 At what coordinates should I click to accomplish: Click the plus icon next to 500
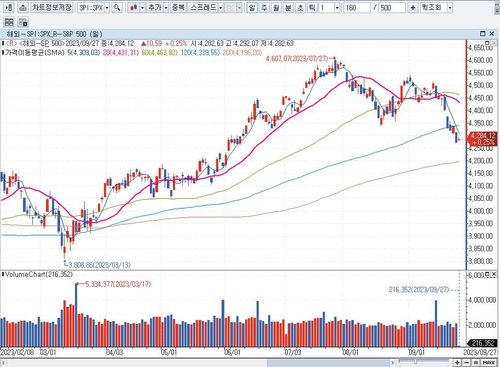pos(413,7)
